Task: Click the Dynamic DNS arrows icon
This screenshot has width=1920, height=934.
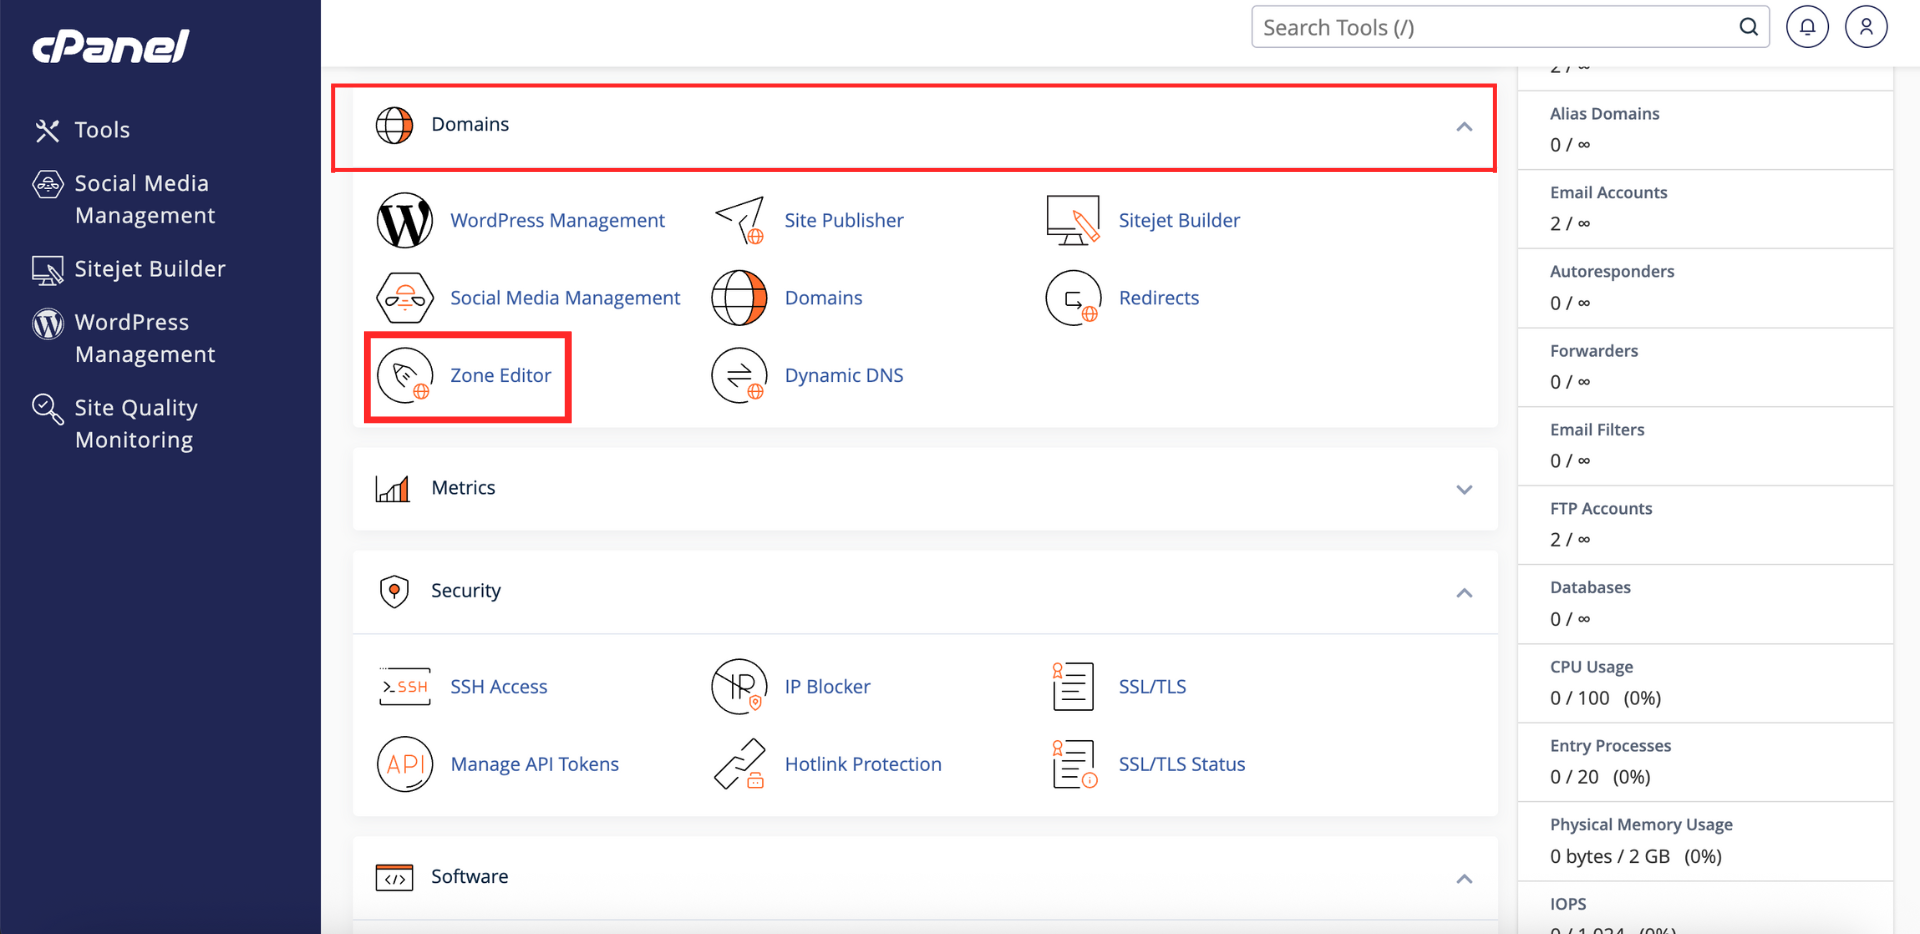Action: click(739, 376)
